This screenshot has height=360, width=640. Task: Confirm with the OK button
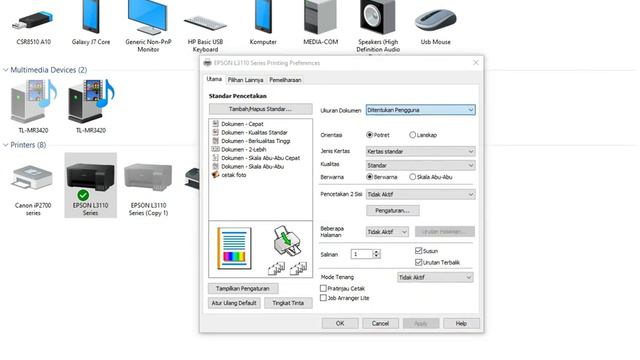tap(340, 323)
